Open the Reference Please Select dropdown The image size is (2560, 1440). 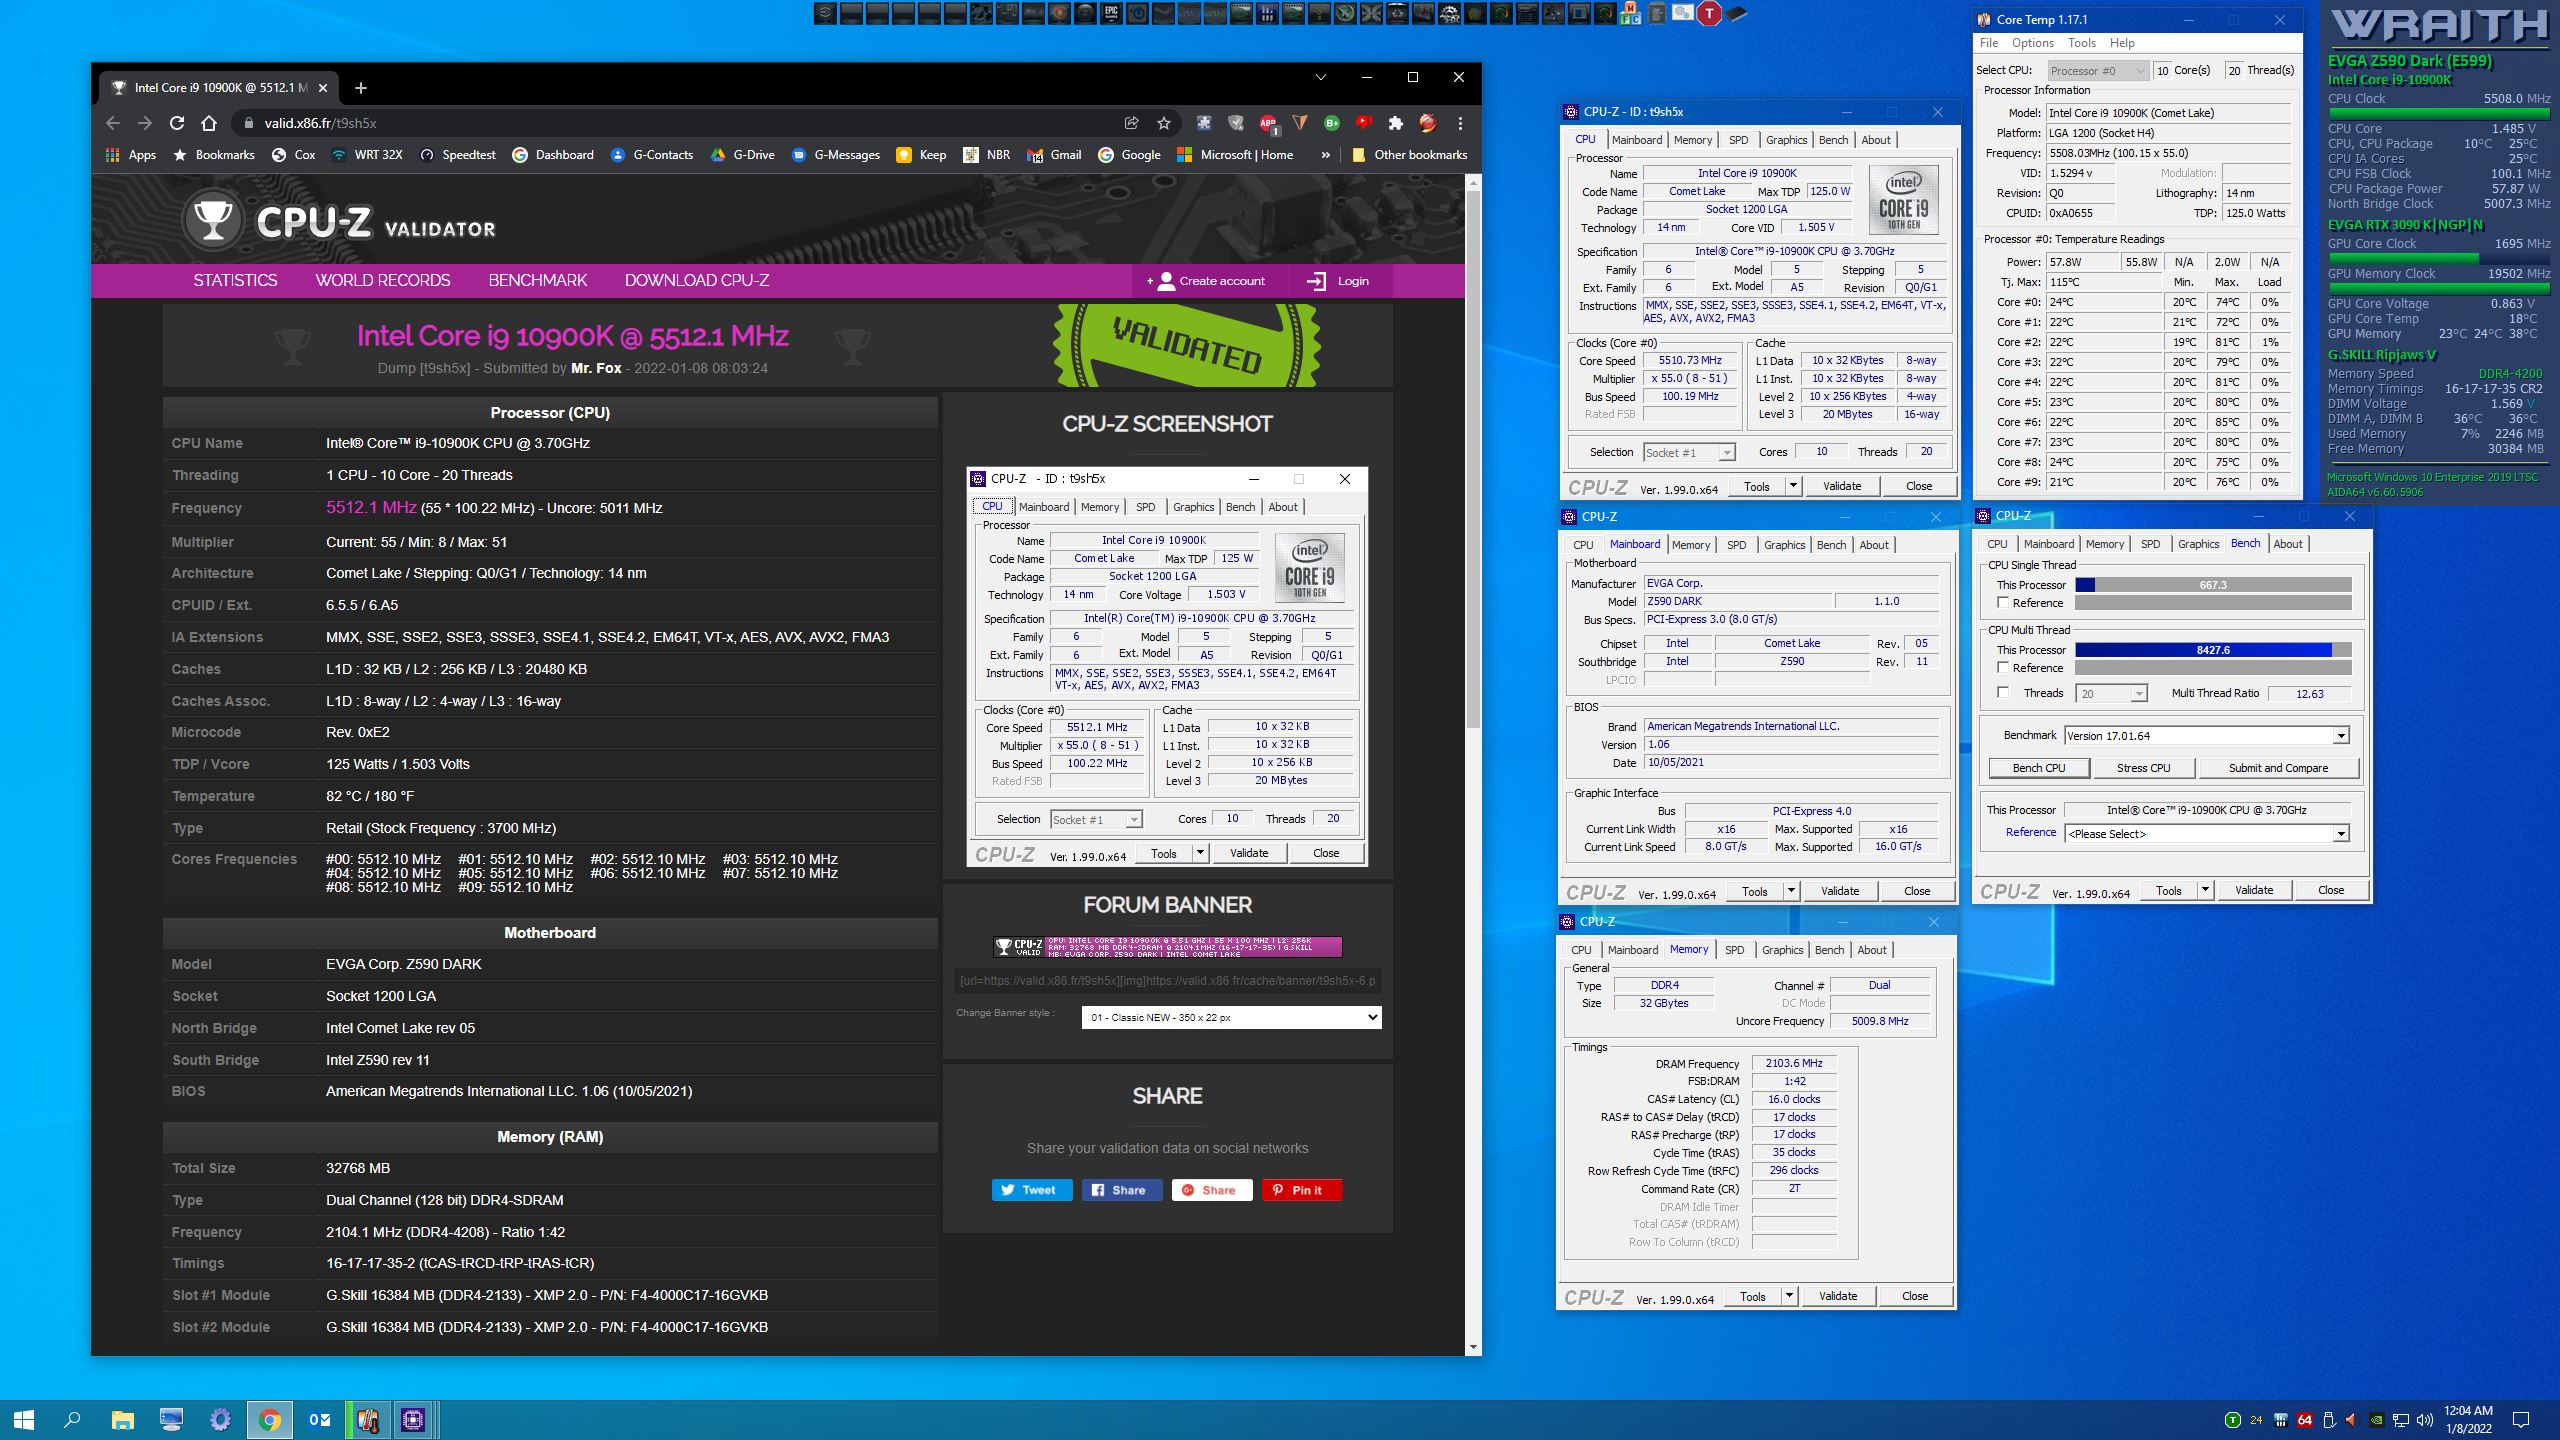[x=2340, y=834]
